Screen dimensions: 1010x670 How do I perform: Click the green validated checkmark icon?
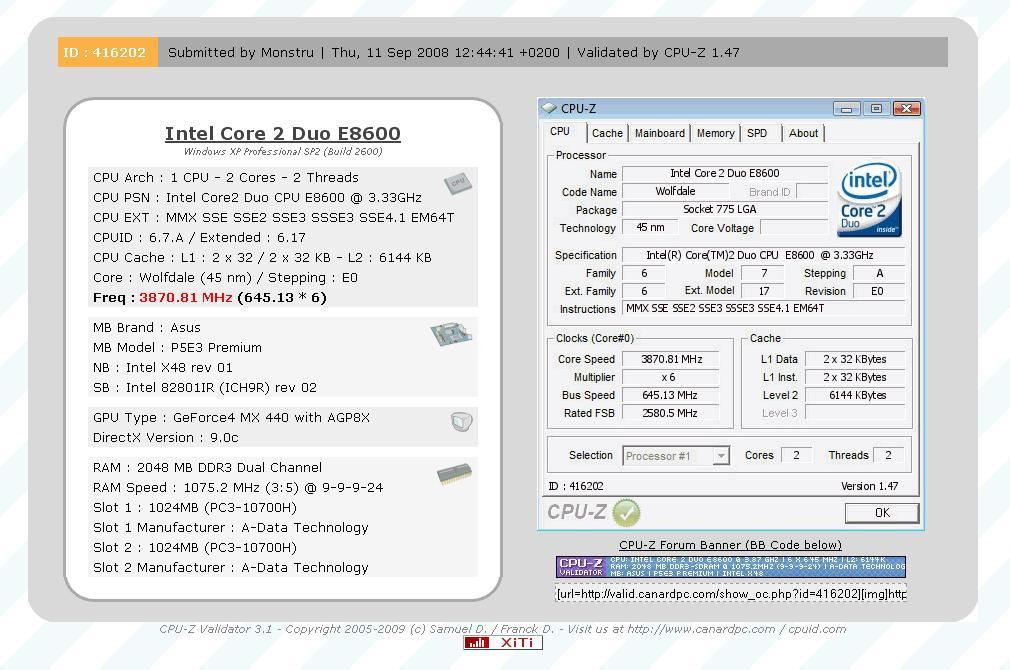(626, 513)
